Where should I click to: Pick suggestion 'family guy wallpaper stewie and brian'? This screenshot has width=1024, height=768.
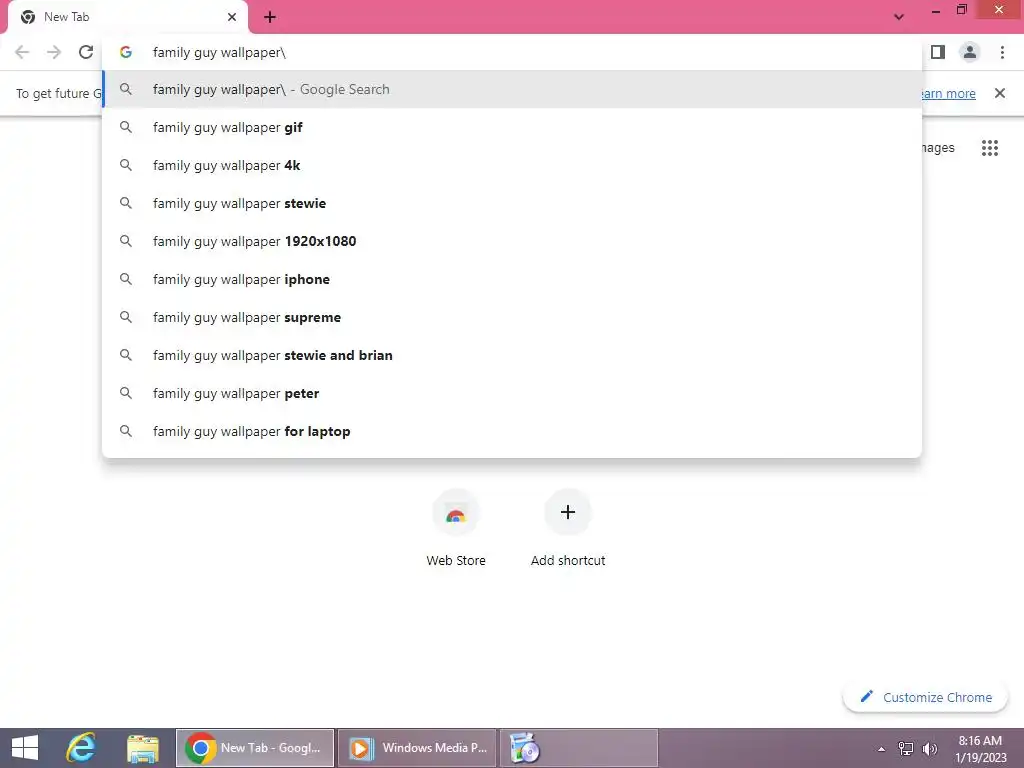click(x=512, y=355)
